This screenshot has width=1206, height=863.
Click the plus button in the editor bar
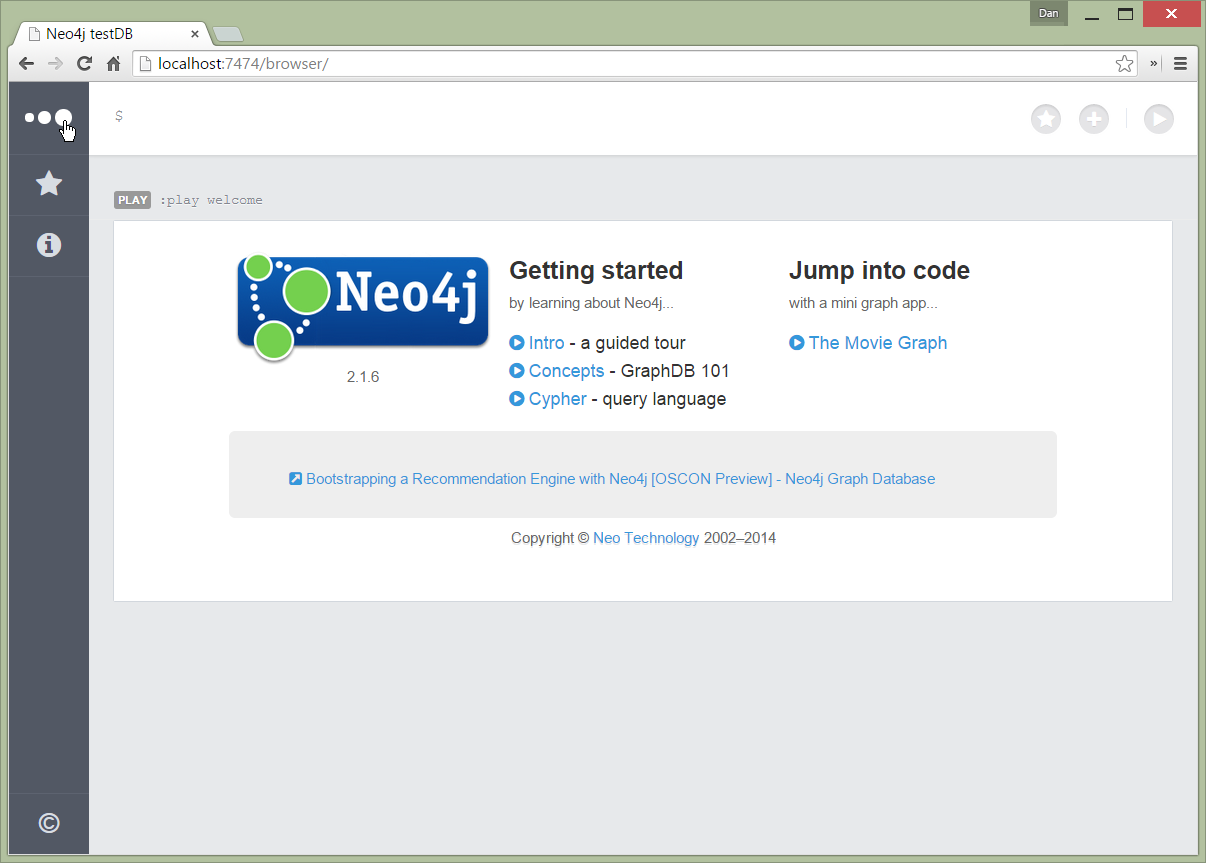pos(1094,119)
